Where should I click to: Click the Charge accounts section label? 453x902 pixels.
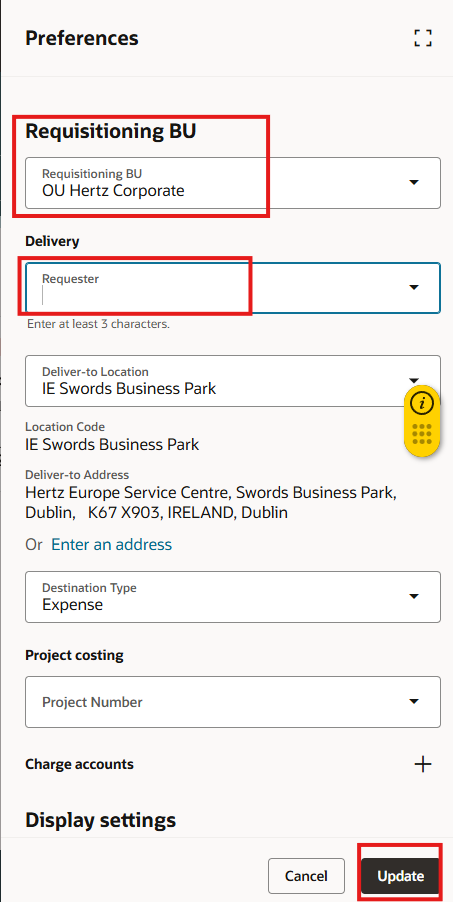click(x=79, y=764)
